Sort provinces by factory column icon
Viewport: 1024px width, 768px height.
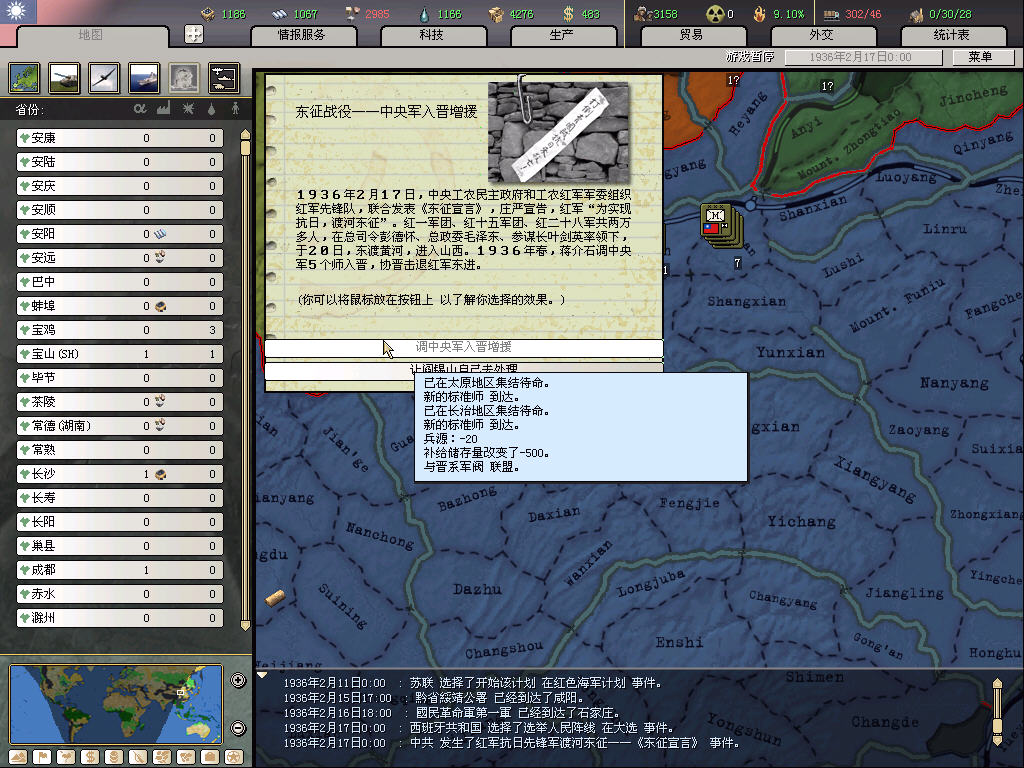coord(163,108)
